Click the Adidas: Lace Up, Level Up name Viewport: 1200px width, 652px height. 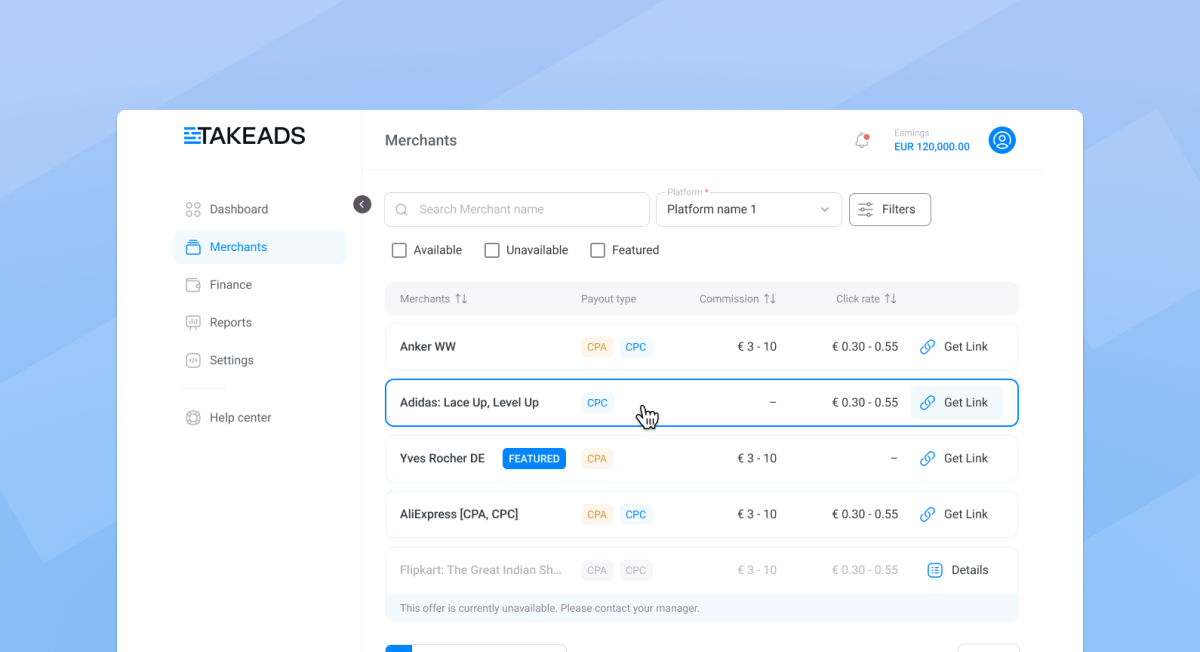[469, 403]
